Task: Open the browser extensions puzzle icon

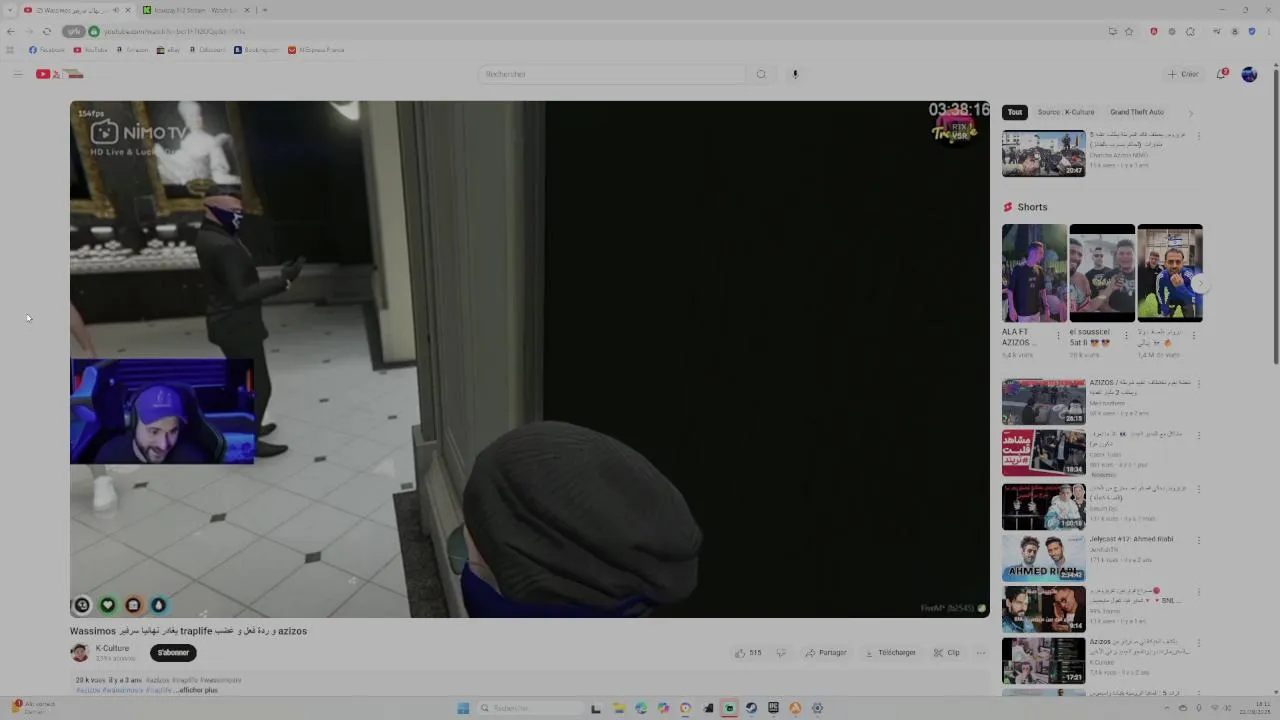Action: (x=1190, y=31)
